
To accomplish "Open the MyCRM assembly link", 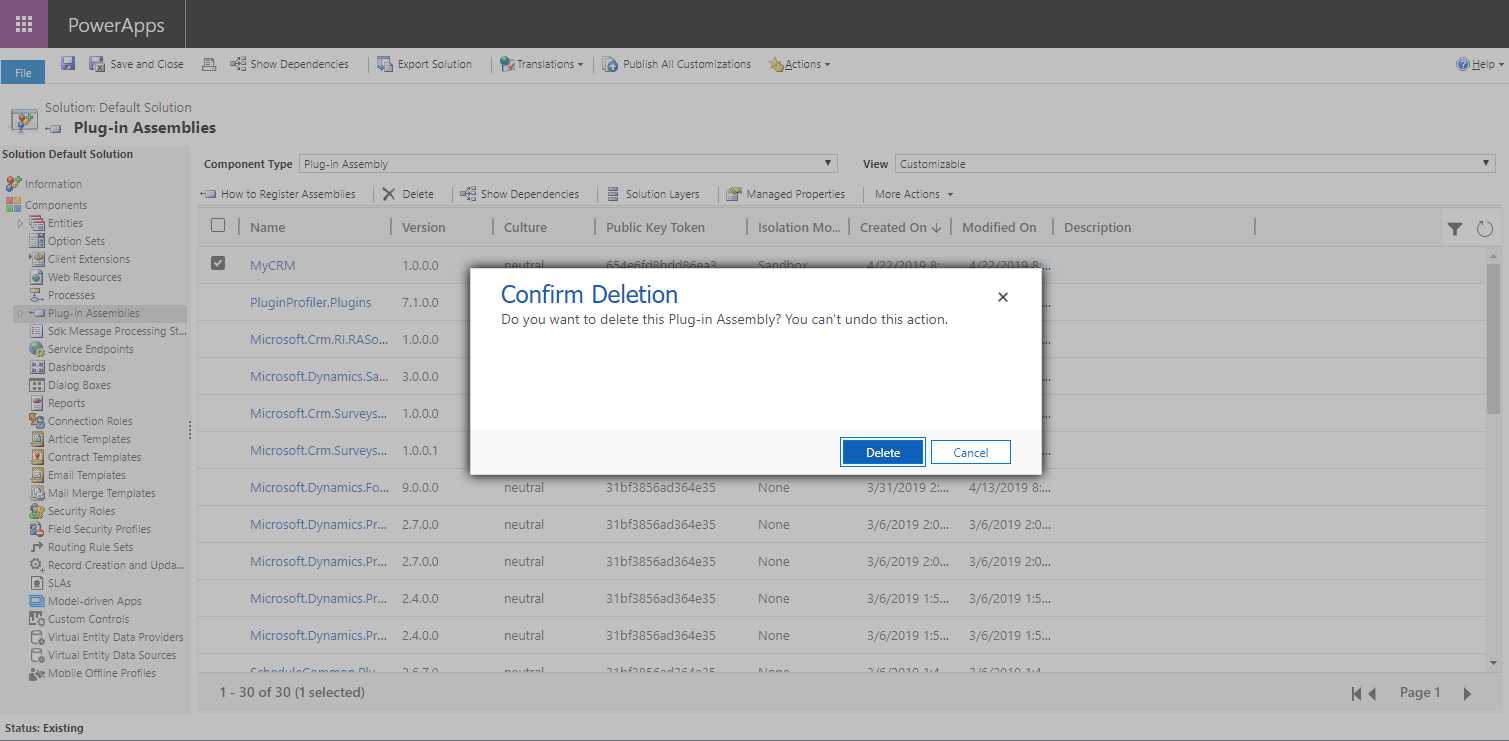I will [273, 265].
